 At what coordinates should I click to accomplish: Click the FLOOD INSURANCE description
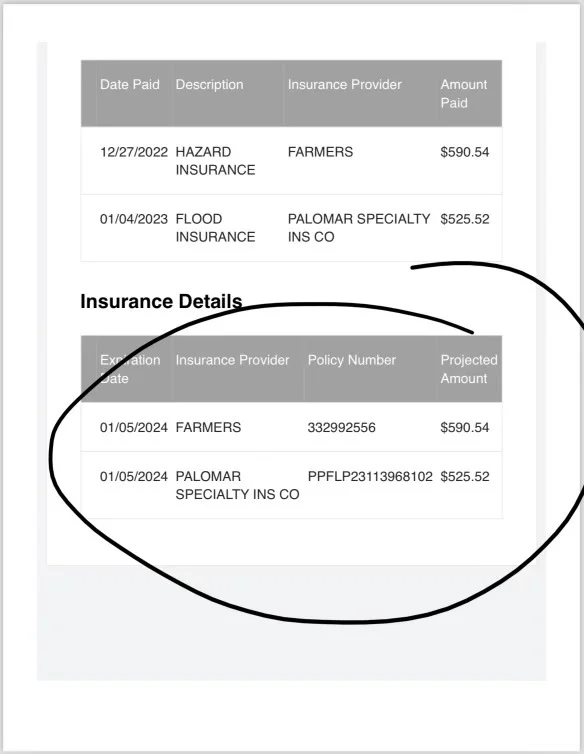(215, 228)
